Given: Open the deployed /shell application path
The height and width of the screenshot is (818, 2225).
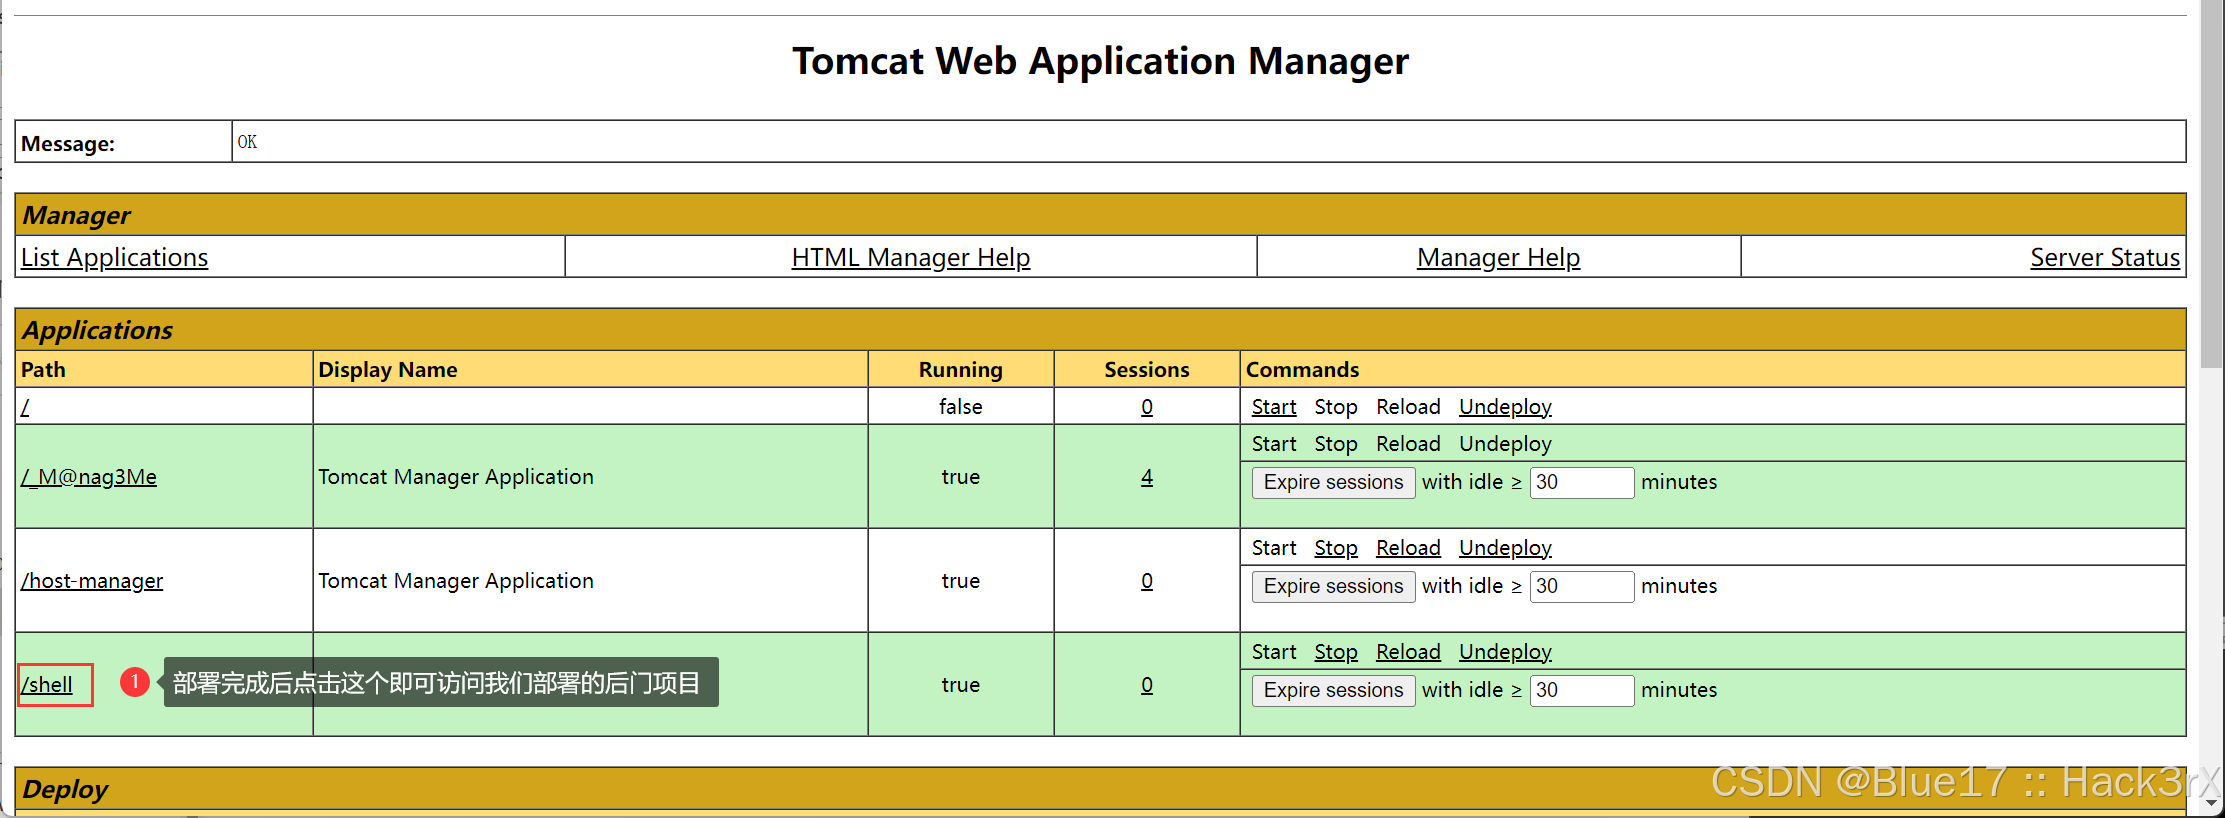Looking at the screenshot, I should 47,685.
